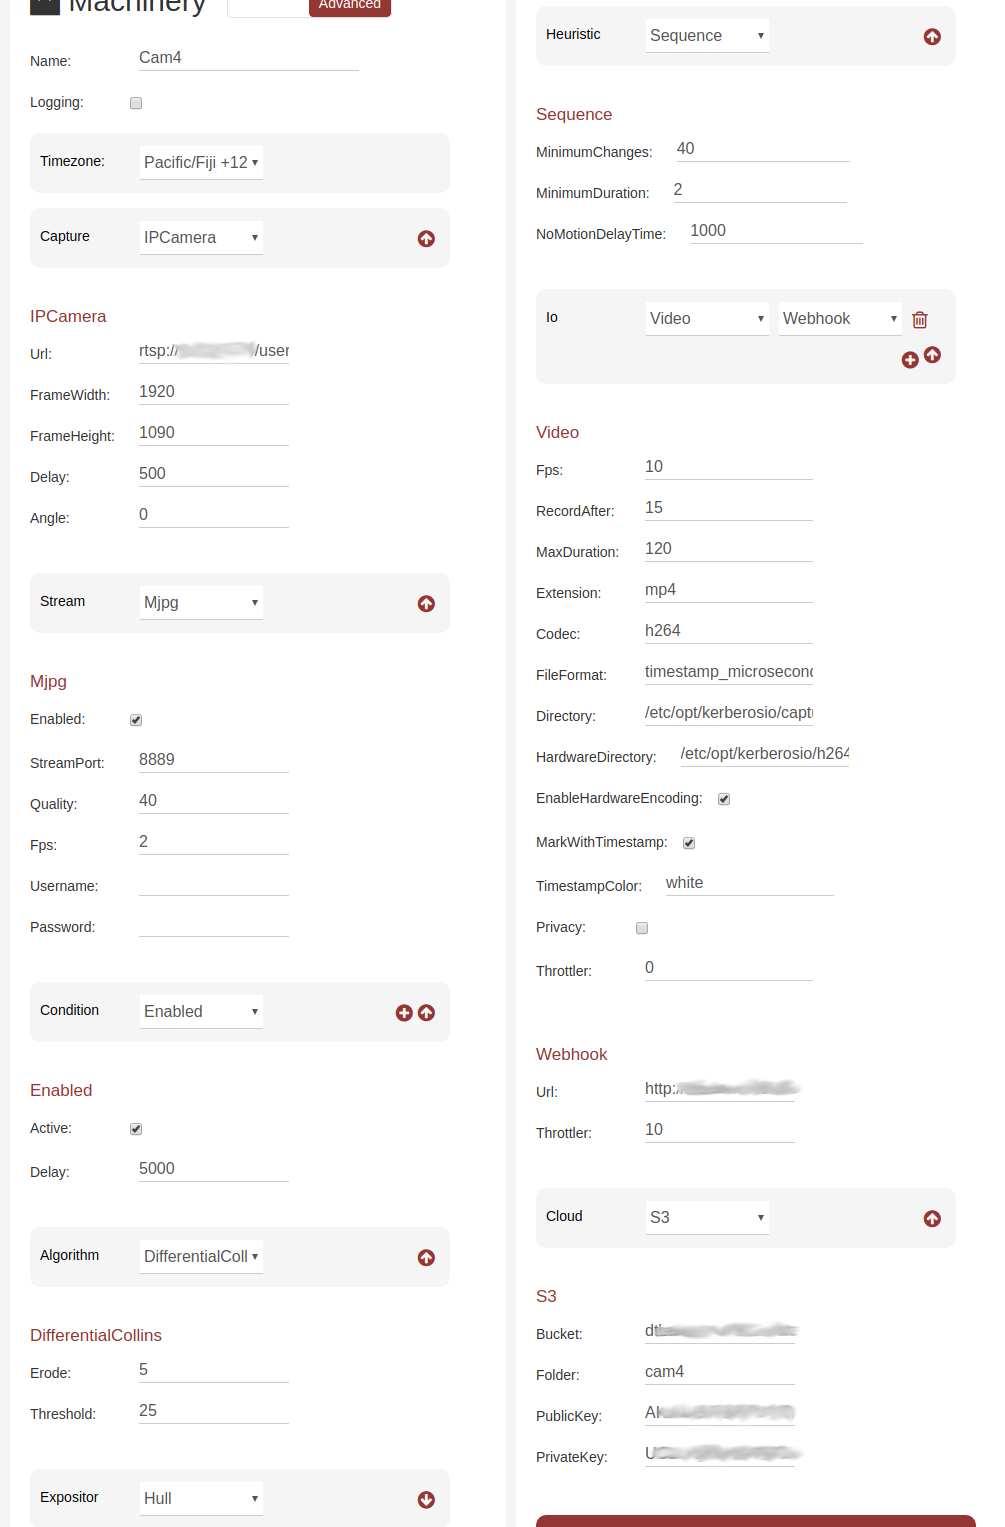The height and width of the screenshot is (1527, 1005).
Task: Open the Heuristic Sequence dropdown
Action: (707, 35)
